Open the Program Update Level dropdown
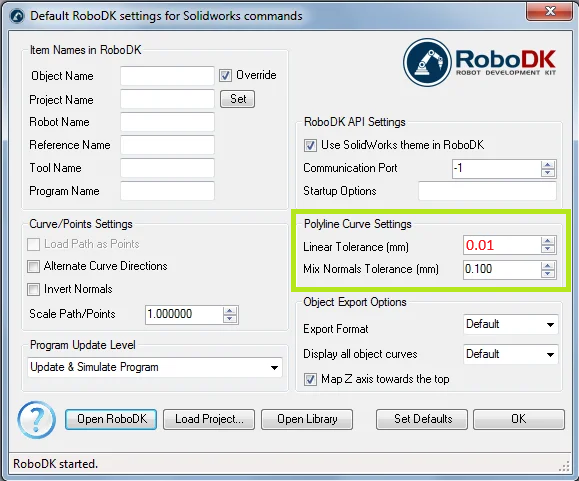579x481 pixels. pos(155,367)
